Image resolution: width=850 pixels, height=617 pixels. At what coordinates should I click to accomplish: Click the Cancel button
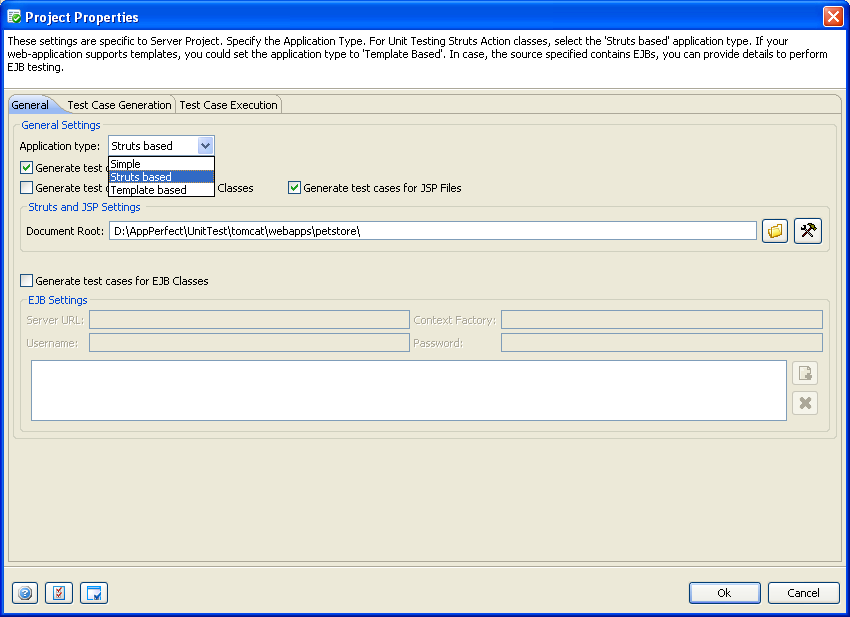coord(803,593)
